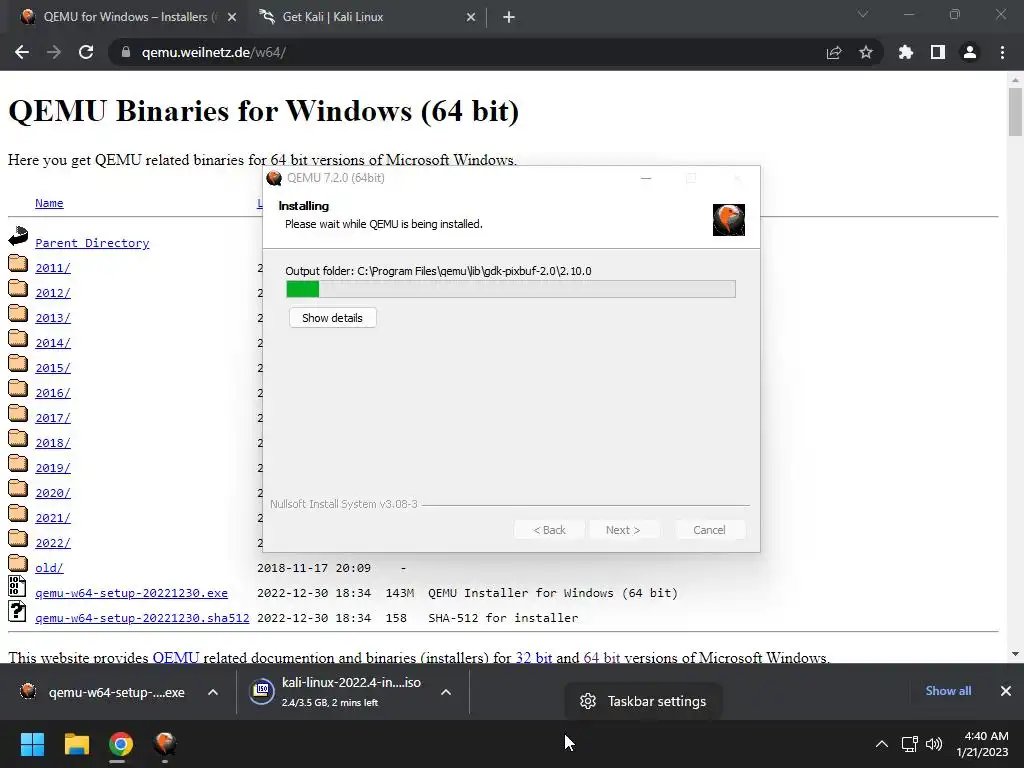This screenshot has width=1024, height=768.
Task: Expand options for kali-linux iso download
Action: pos(446,692)
